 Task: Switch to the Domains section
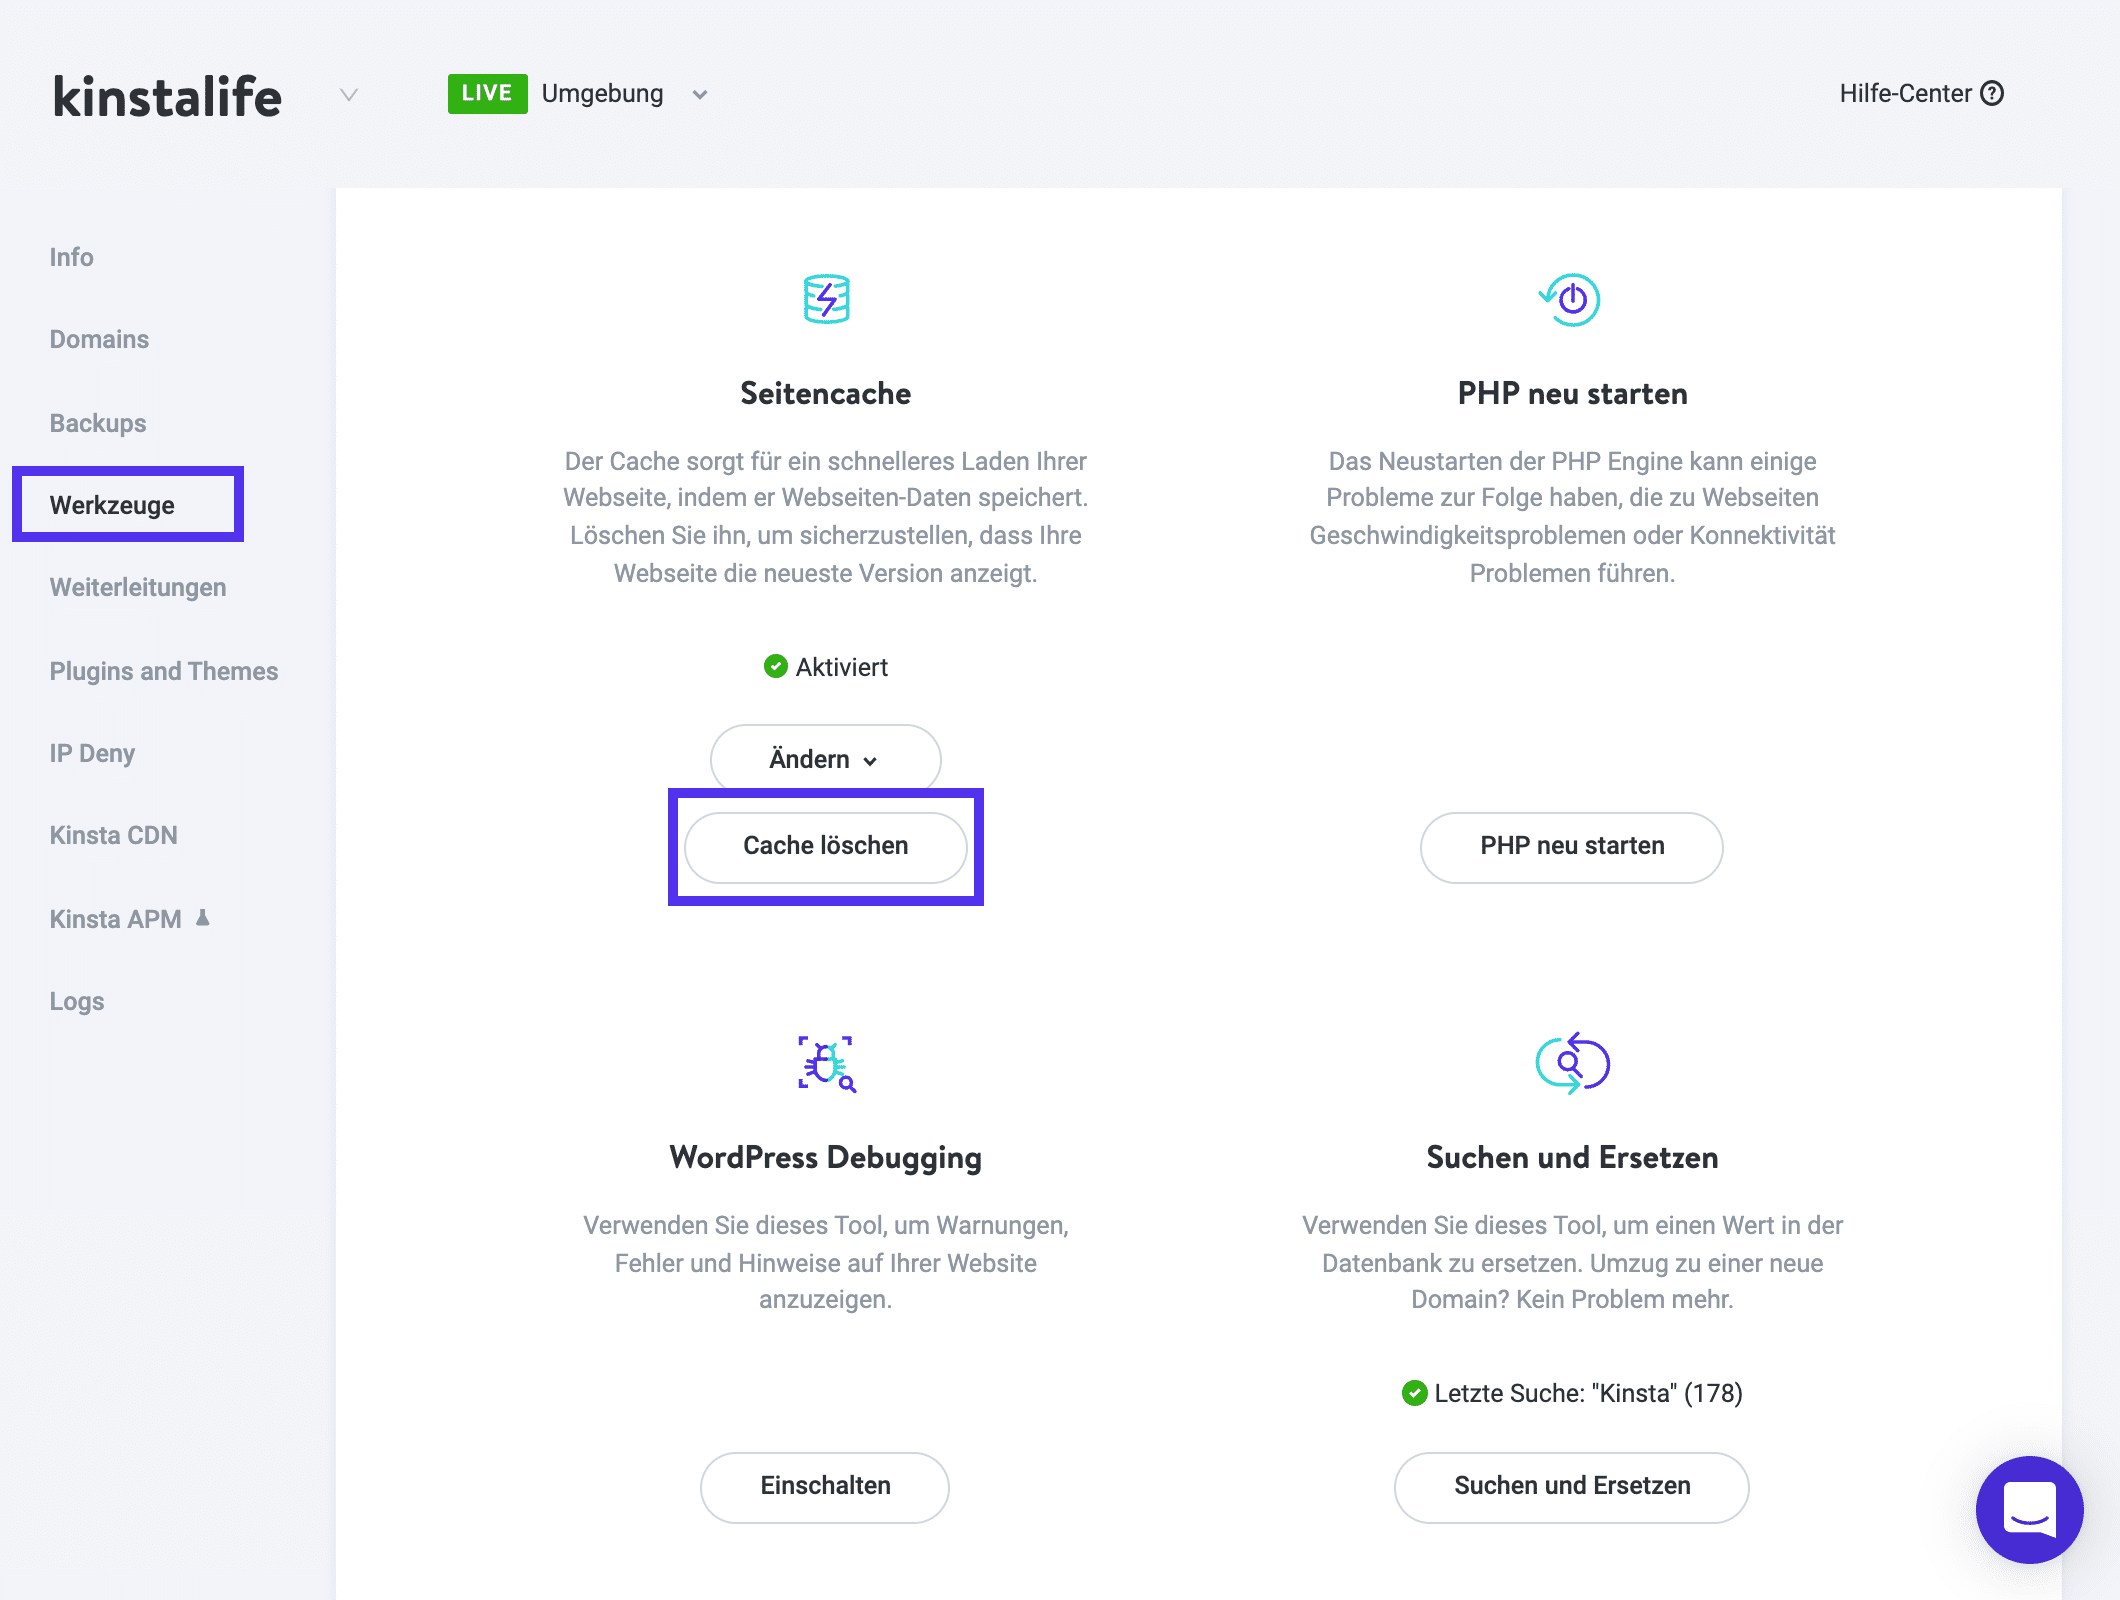(x=98, y=339)
